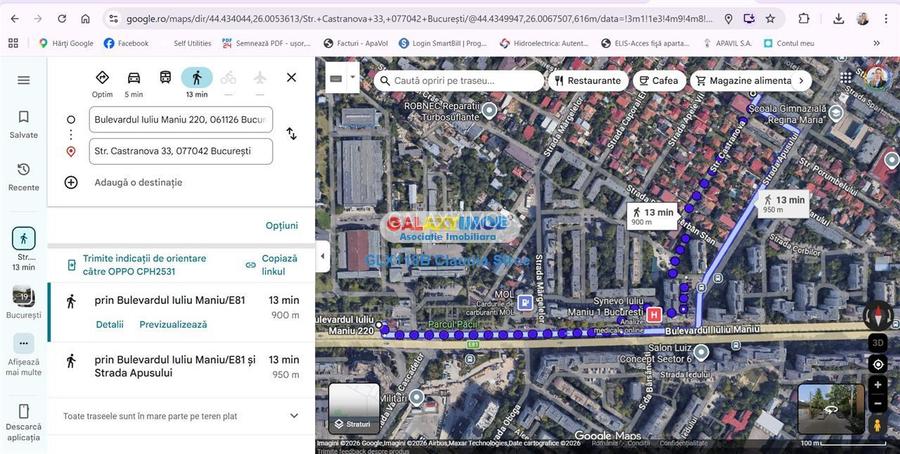
Task: Open the walking Str. 13 min sidebar shortcut
Action: click(24, 249)
